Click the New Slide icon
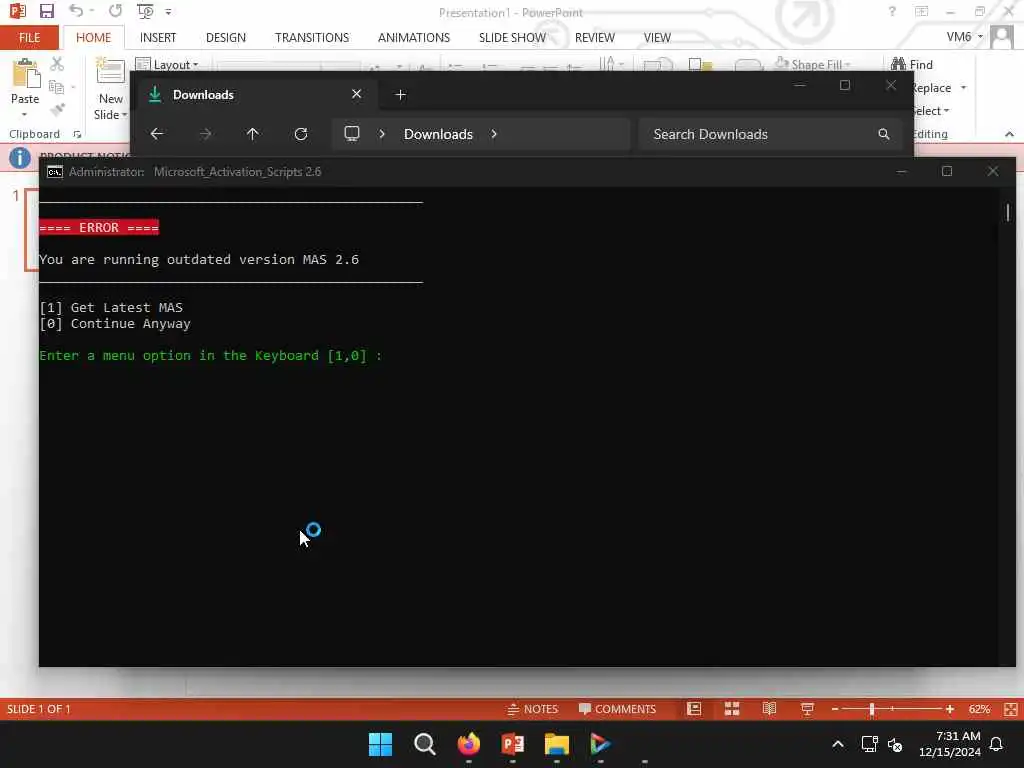This screenshot has width=1024, height=768. click(x=110, y=71)
